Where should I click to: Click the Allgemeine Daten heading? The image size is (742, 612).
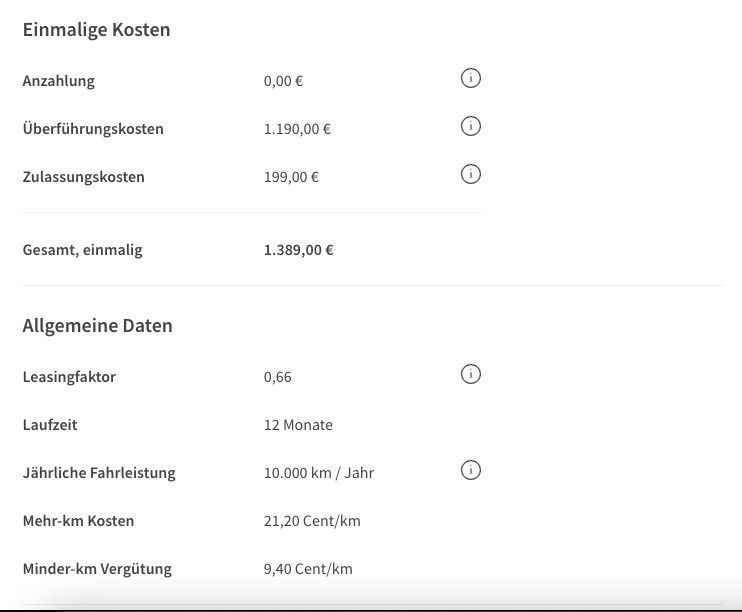(97, 326)
